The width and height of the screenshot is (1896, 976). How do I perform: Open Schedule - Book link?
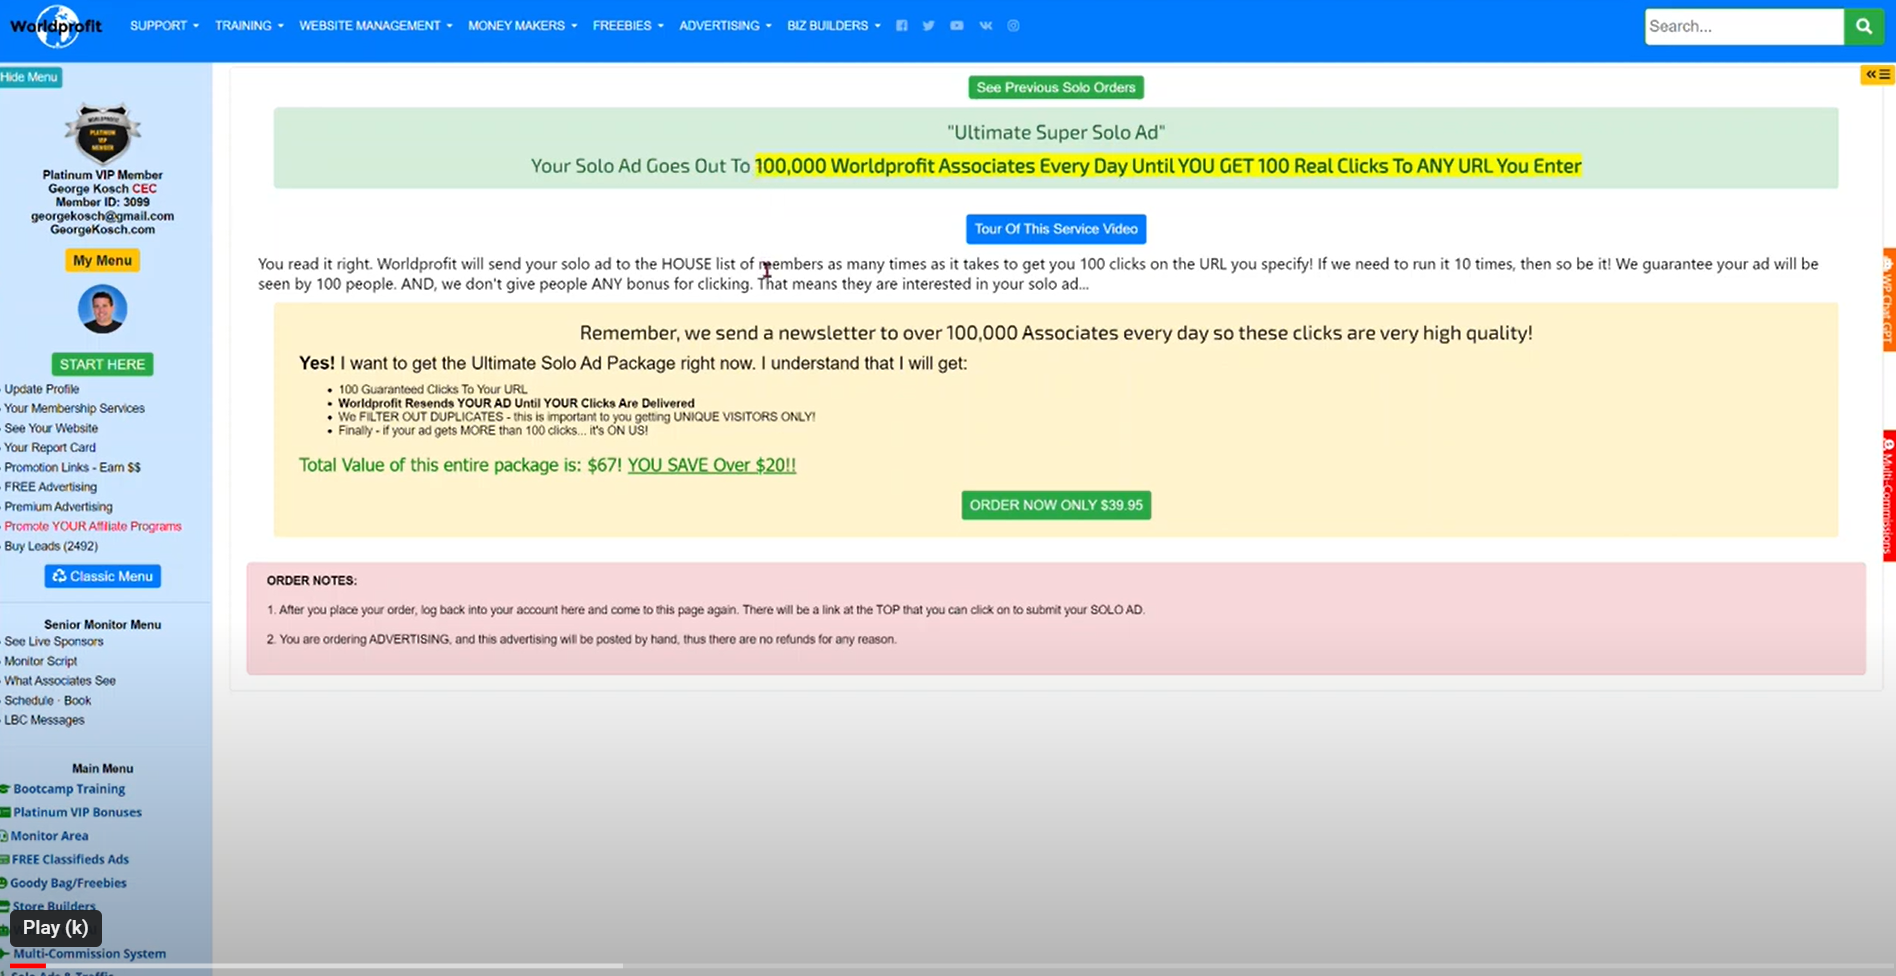(47, 701)
